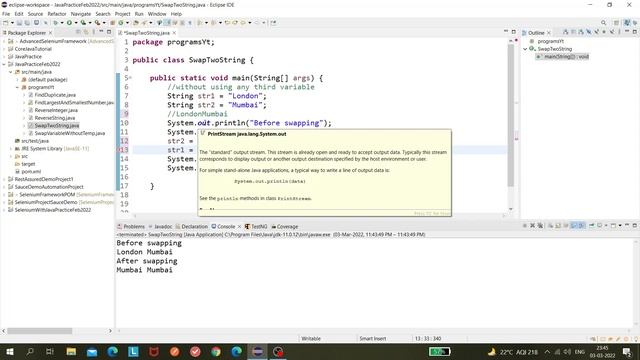Open the Java perspective icon at top right
Screen dimensions: 640x360
point(627,23)
